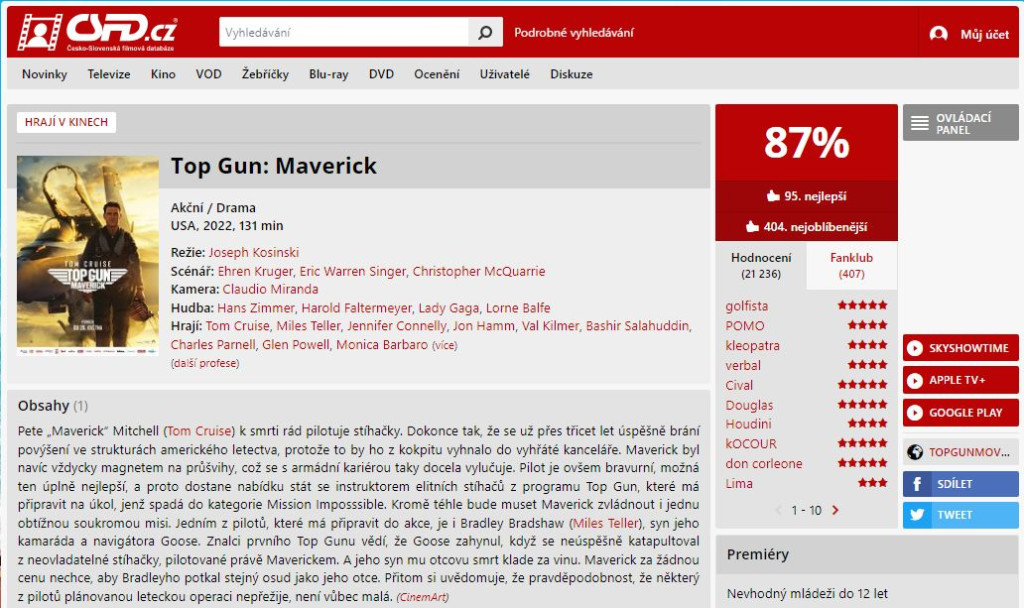Screen dimensions: 1024x608
Task: Click the Ovládací panel hamburger icon
Action: click(x=920, y=123)
